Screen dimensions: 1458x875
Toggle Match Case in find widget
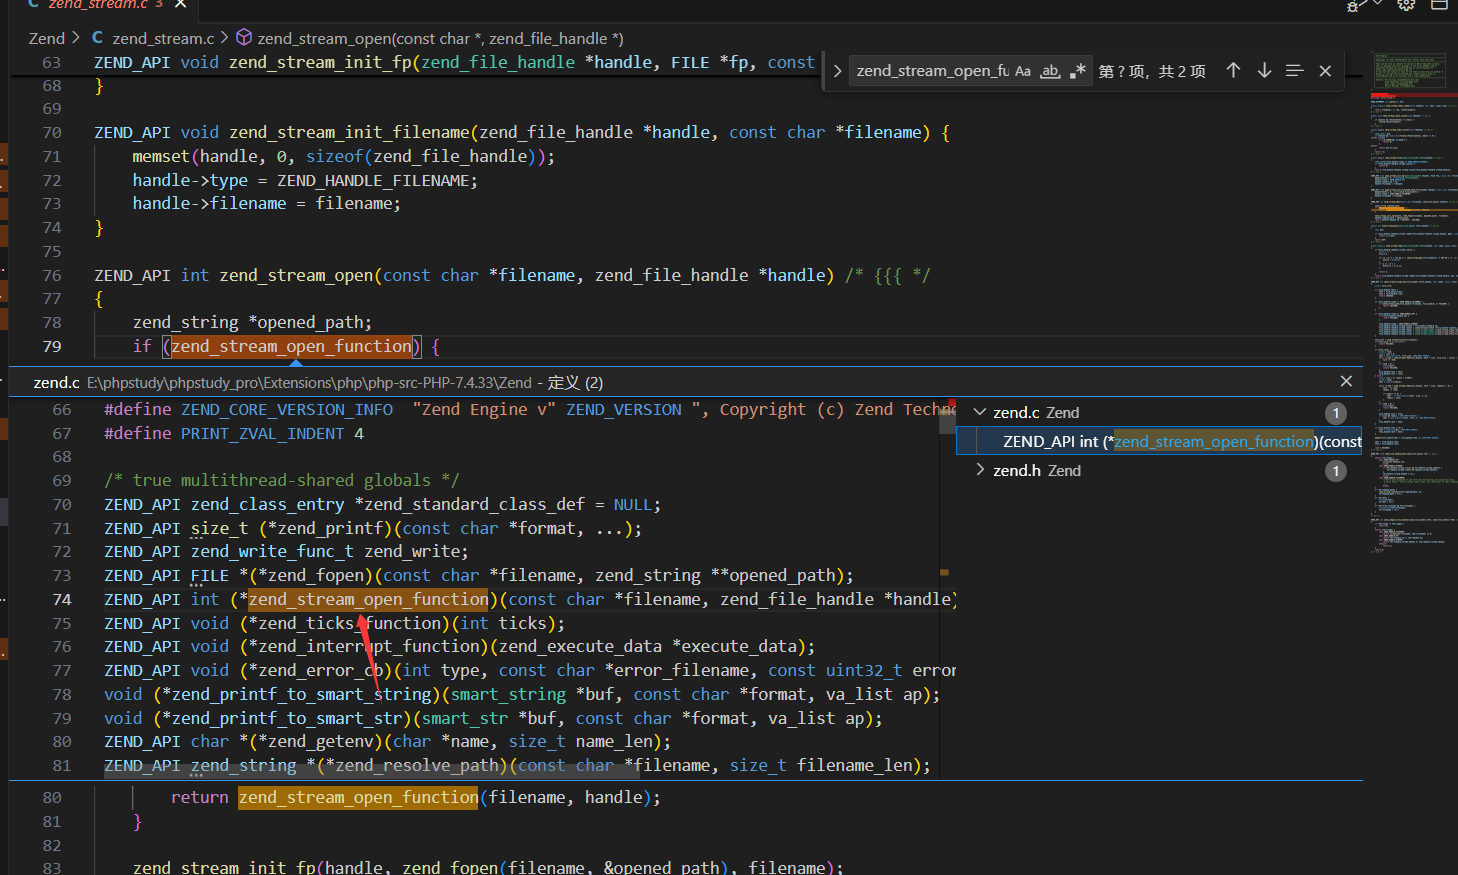[x=1022, y=71]
